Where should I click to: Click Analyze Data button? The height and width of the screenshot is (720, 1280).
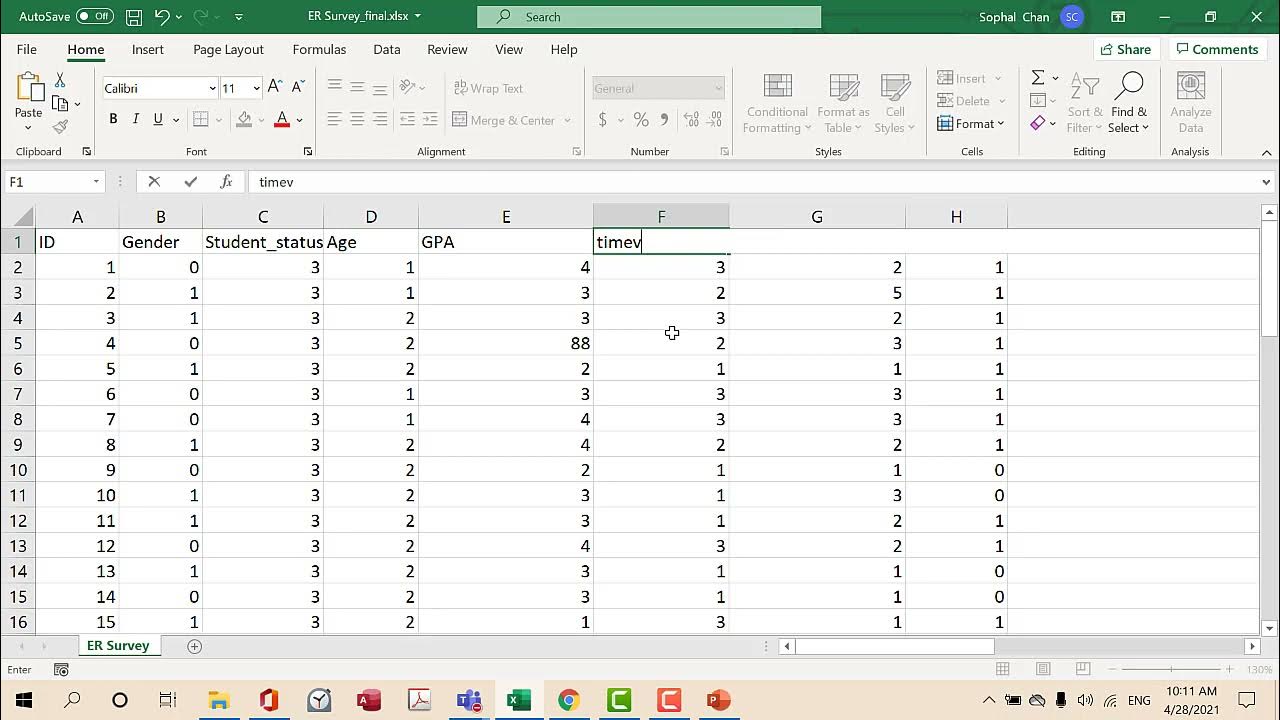[x=1190, y=103]
